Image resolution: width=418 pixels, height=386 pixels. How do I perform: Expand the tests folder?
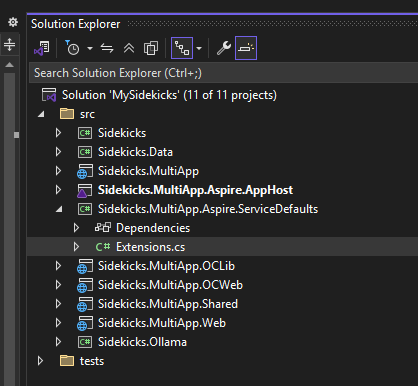[x=40, y=361]
